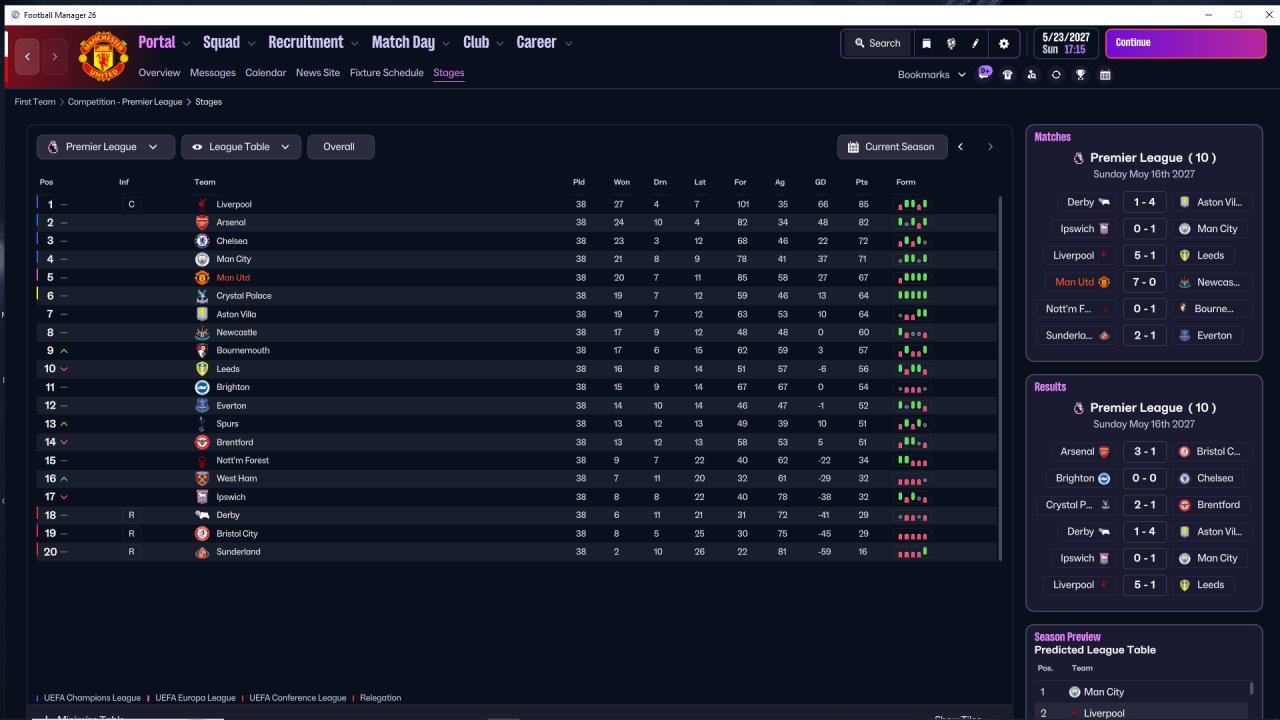Click Brighton team name in table
The image size is (1280, 720).
tap(233, 387)
